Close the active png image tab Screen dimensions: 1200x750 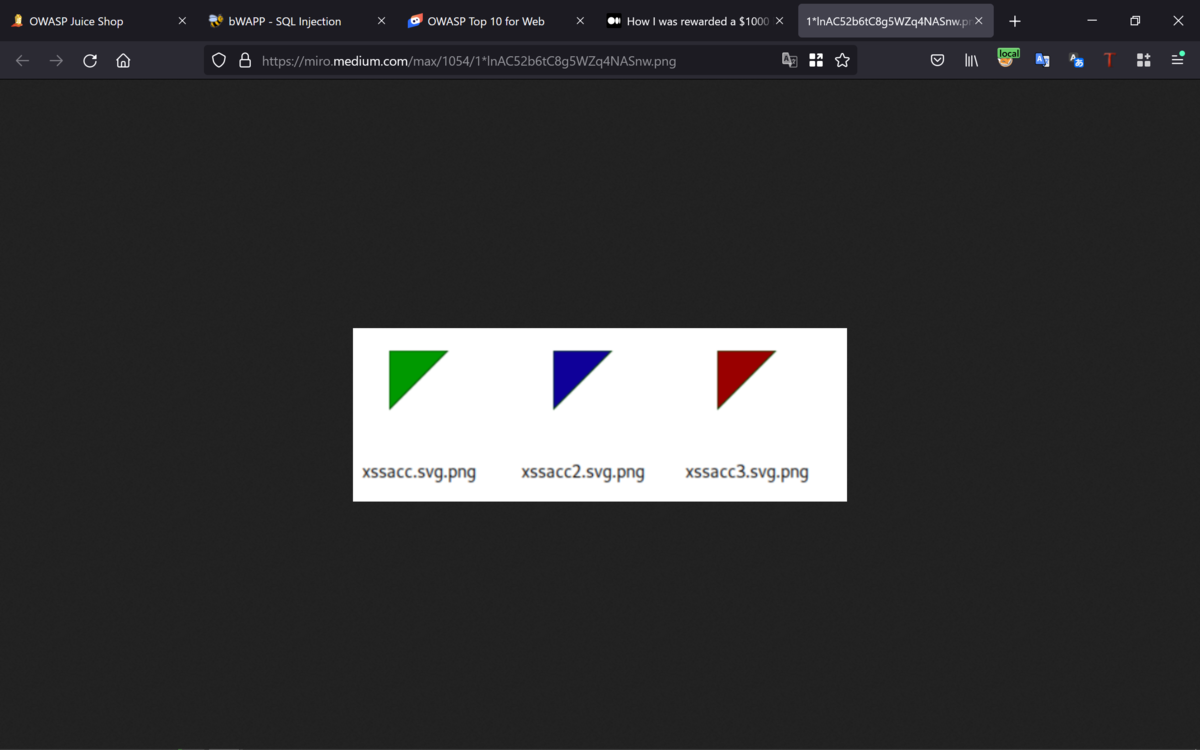click(978, 21)
